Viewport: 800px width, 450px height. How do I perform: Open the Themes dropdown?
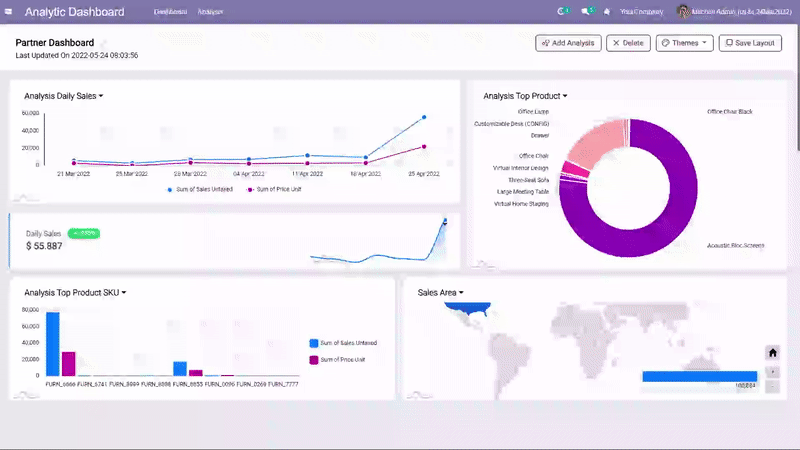pyautogui.click(x=684, y=43)
